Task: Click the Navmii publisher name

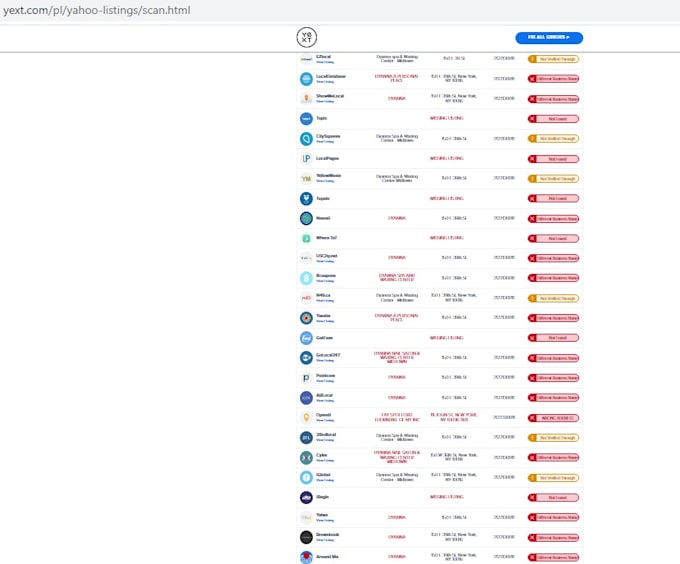Action: (x=323, y=218)
